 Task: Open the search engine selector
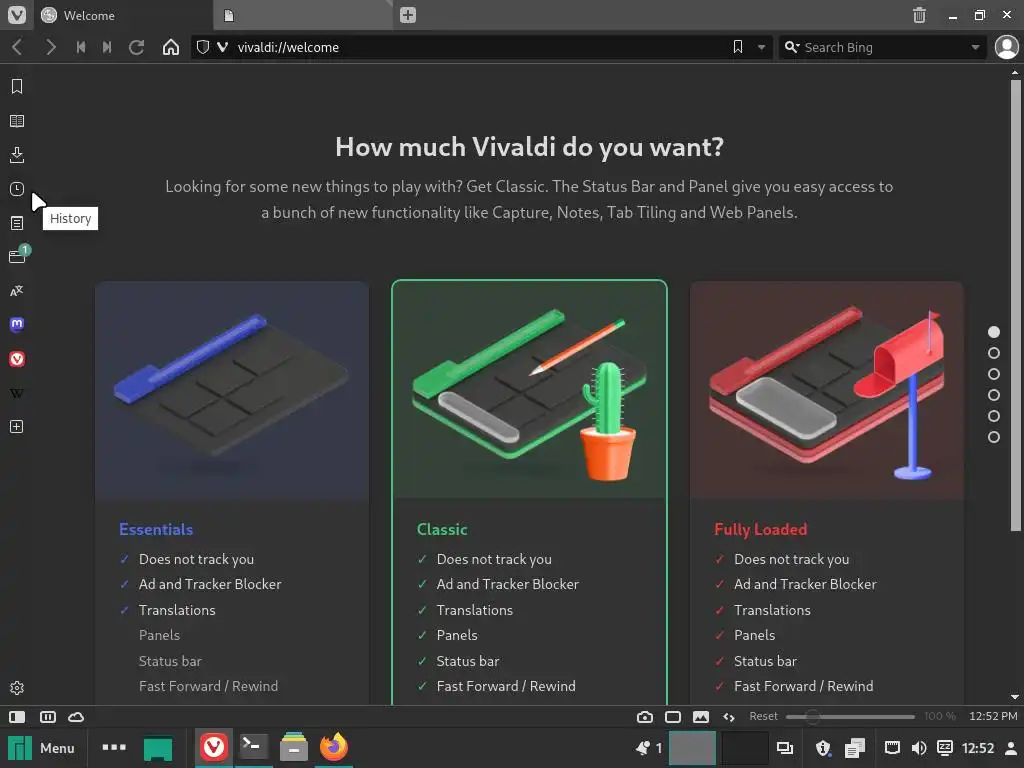point(792,47)
